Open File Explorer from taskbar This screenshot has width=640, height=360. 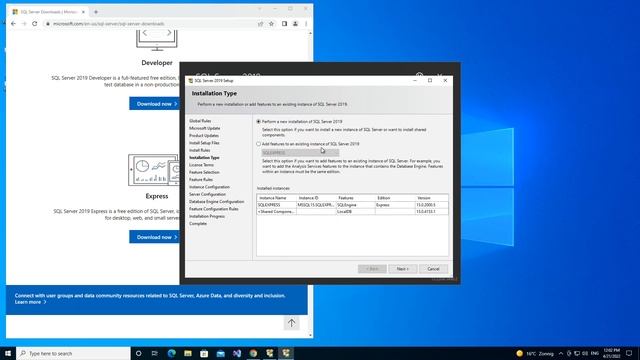click(188, 353)
